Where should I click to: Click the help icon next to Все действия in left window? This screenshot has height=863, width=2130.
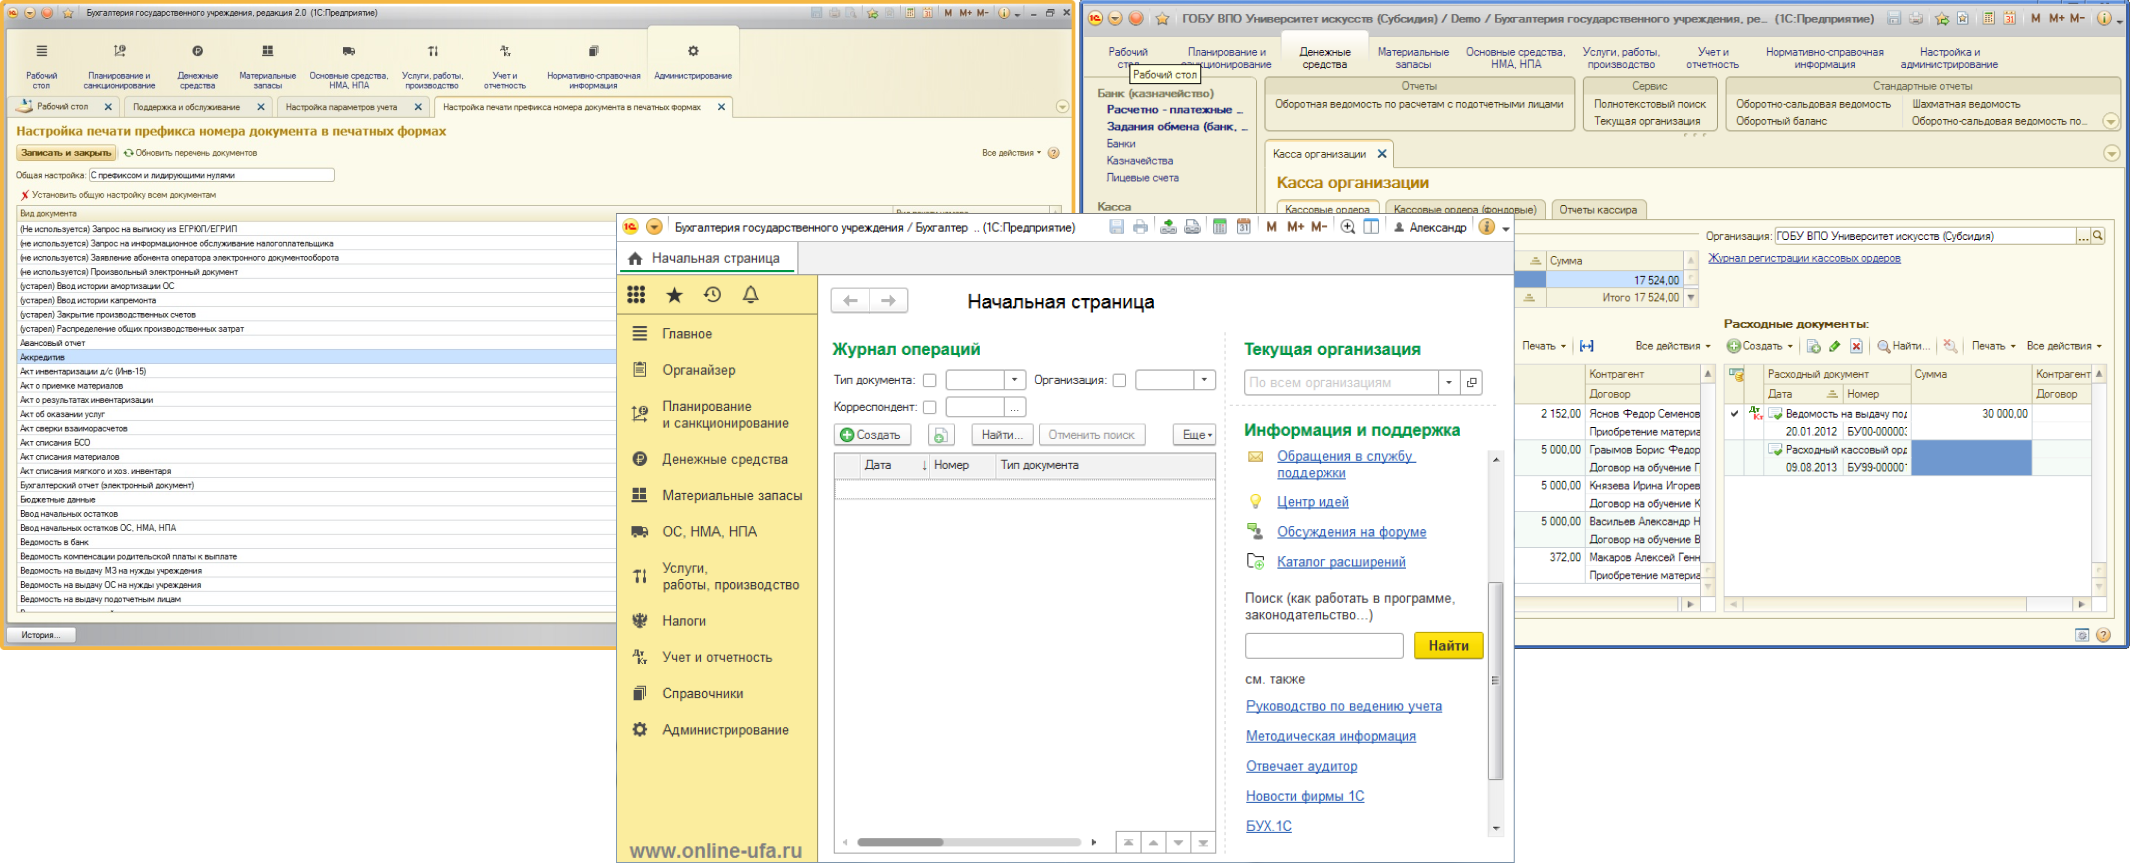(1053, 153)
